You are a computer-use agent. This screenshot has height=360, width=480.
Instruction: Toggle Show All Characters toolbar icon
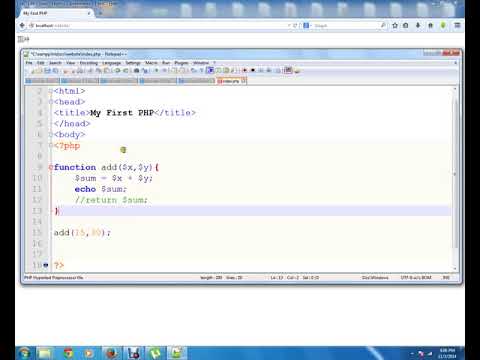(201, 70)
